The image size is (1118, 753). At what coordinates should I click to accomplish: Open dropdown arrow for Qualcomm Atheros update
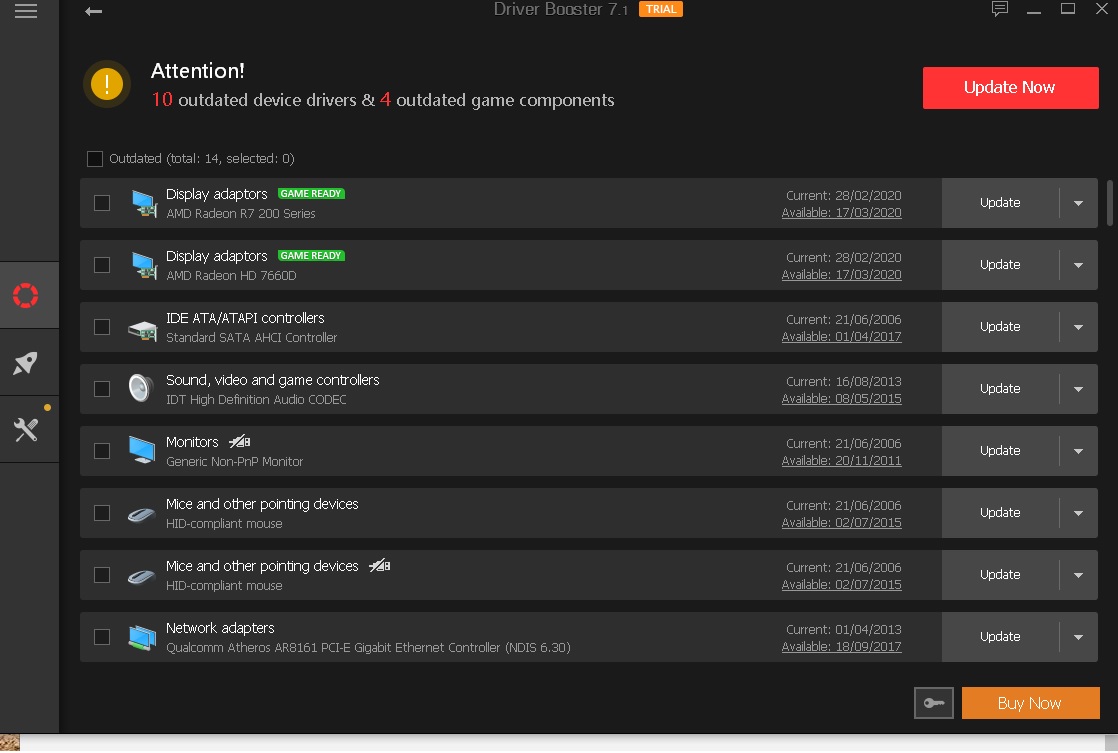click(1078, 637)
